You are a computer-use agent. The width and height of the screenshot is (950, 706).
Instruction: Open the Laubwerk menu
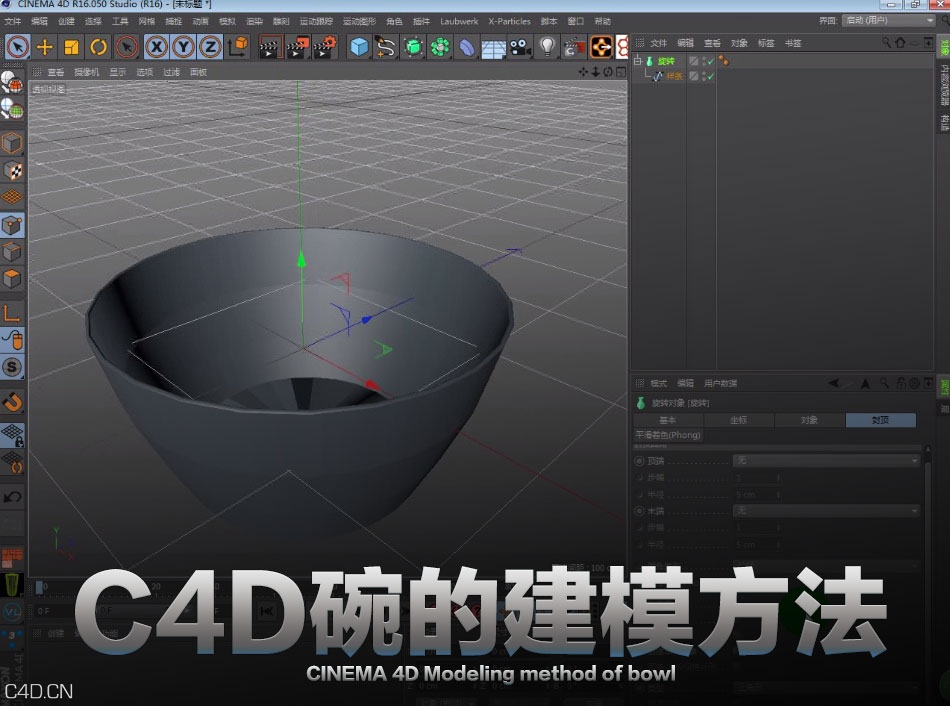459,21
